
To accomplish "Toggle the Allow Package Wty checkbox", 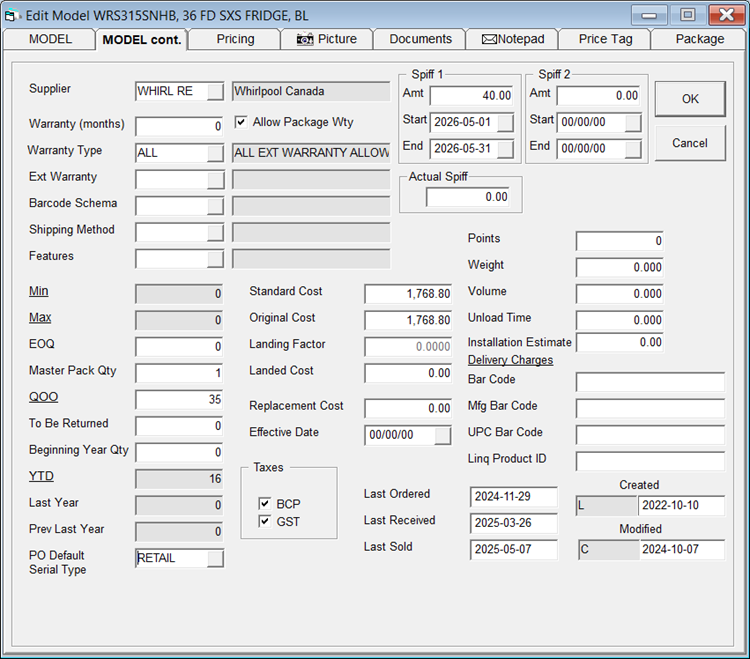I will pos(241,122).
